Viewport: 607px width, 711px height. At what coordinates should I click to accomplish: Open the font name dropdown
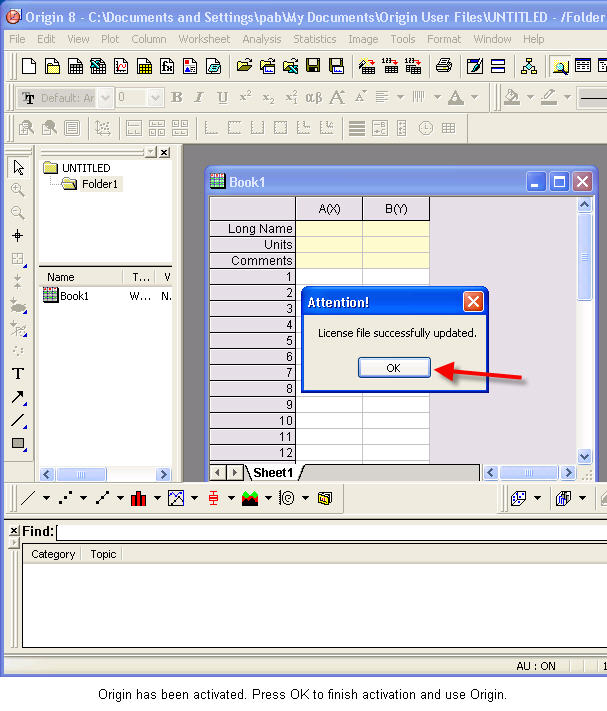coord(105,97)
